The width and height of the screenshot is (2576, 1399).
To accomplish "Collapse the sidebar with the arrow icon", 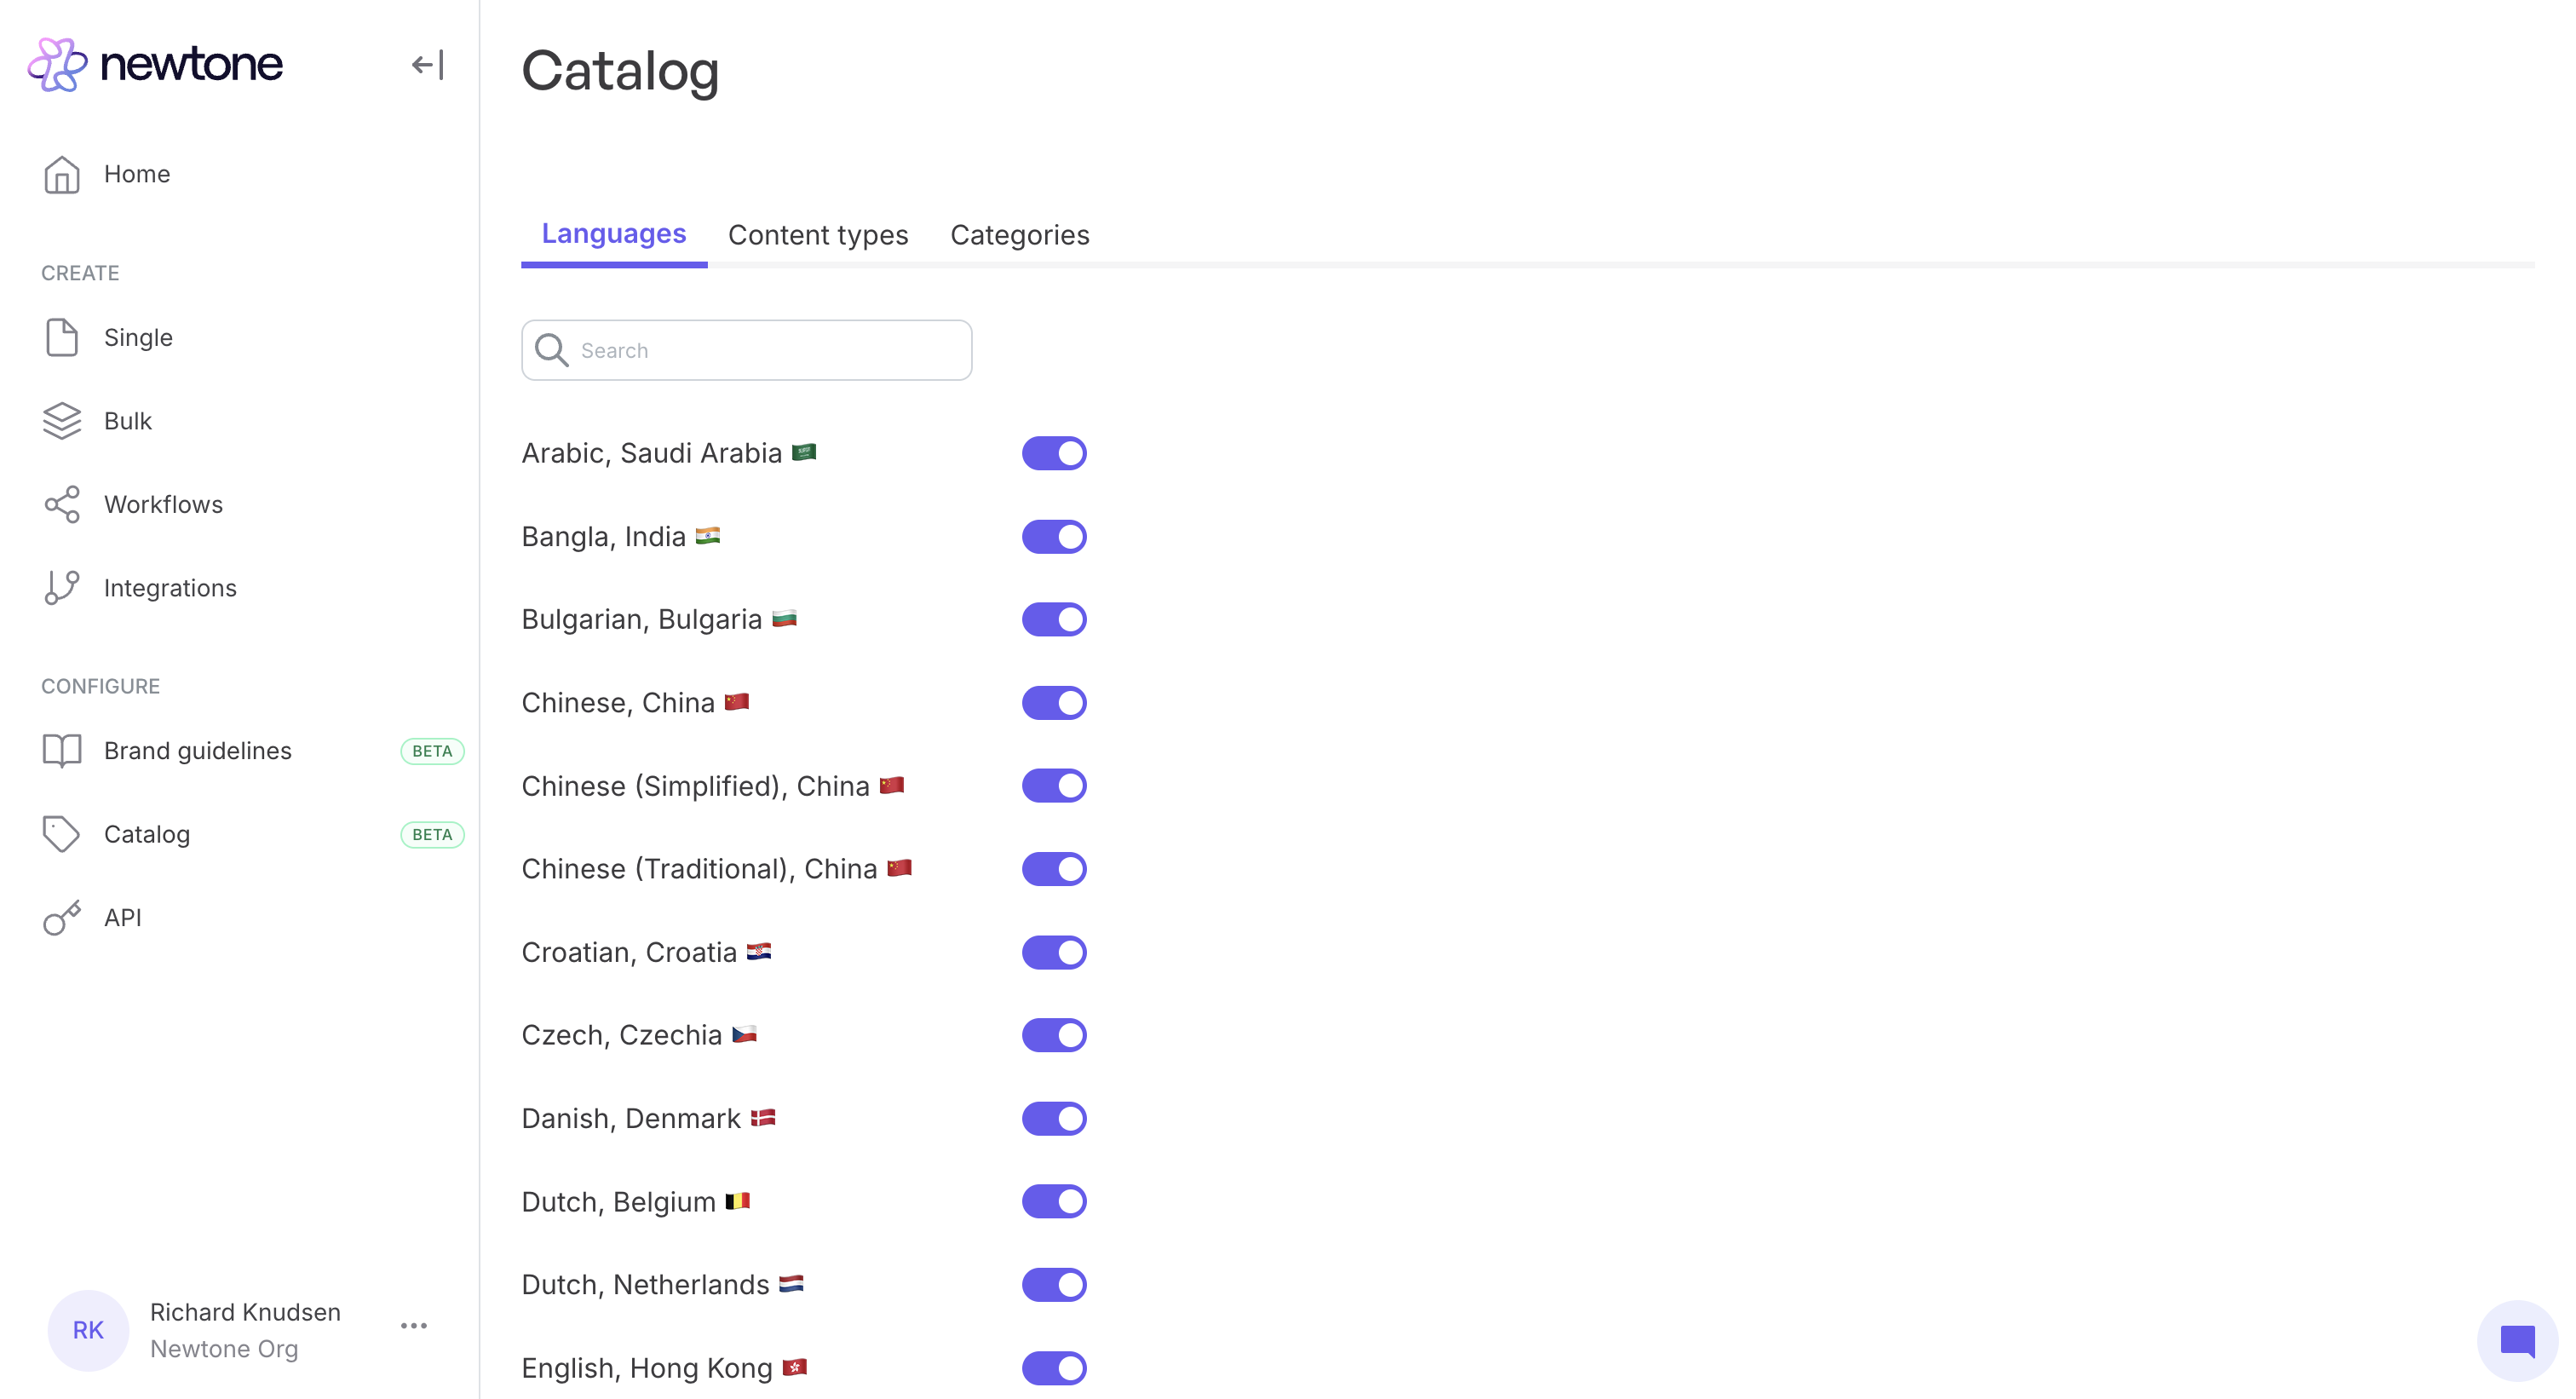I will click(x=427, y=65).
